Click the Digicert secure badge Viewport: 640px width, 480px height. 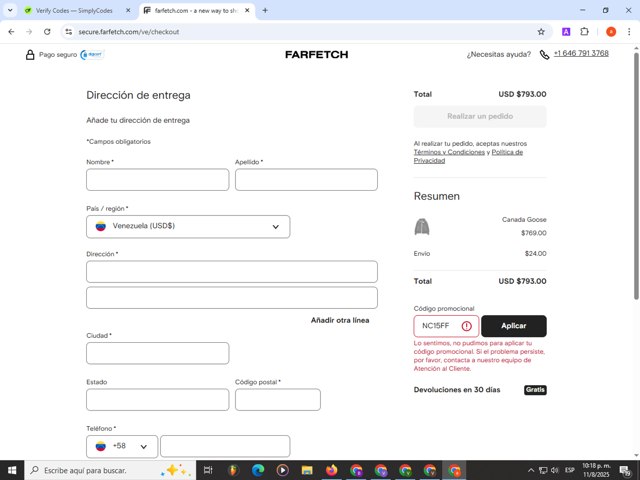(x=92, y=54)
